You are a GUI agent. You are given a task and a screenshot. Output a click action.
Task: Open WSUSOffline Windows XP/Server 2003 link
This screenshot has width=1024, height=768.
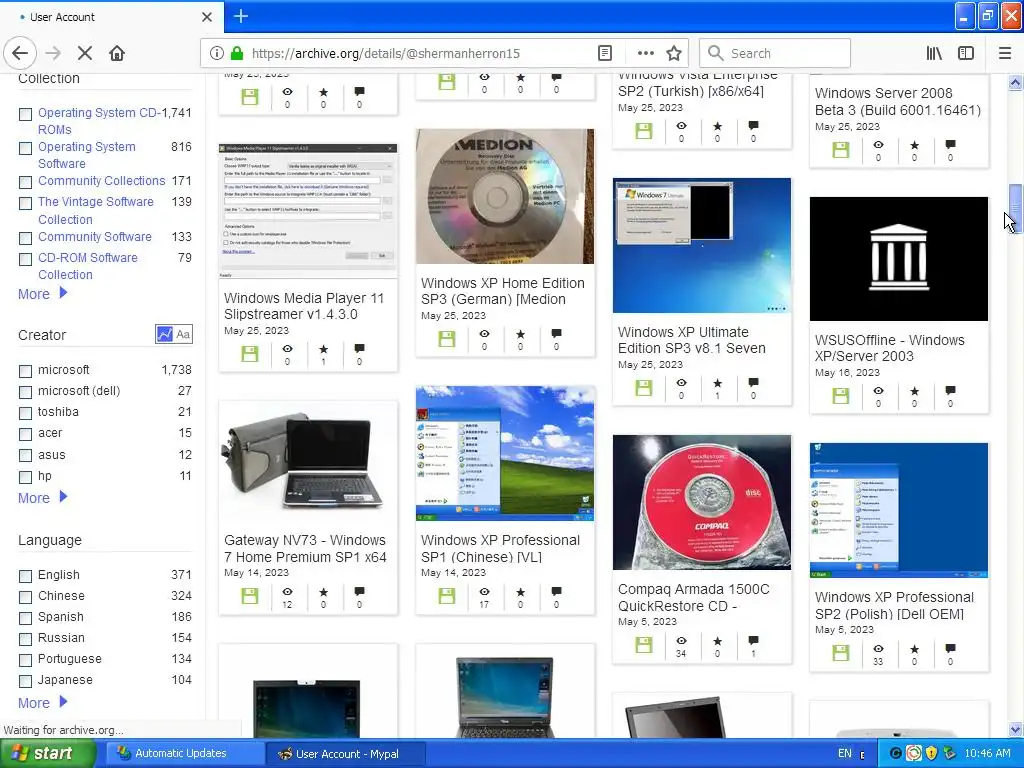(889, 348)
